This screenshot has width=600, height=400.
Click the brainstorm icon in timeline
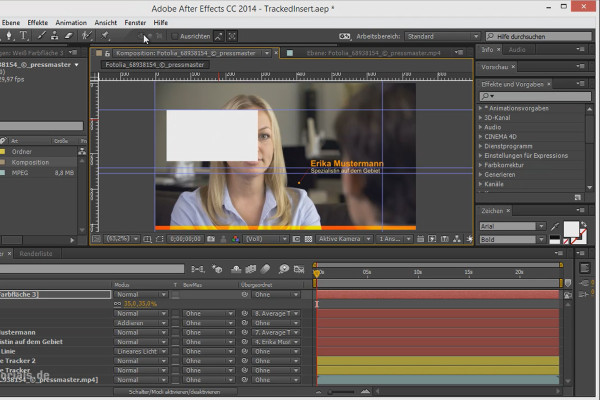(x=284, y=269)
